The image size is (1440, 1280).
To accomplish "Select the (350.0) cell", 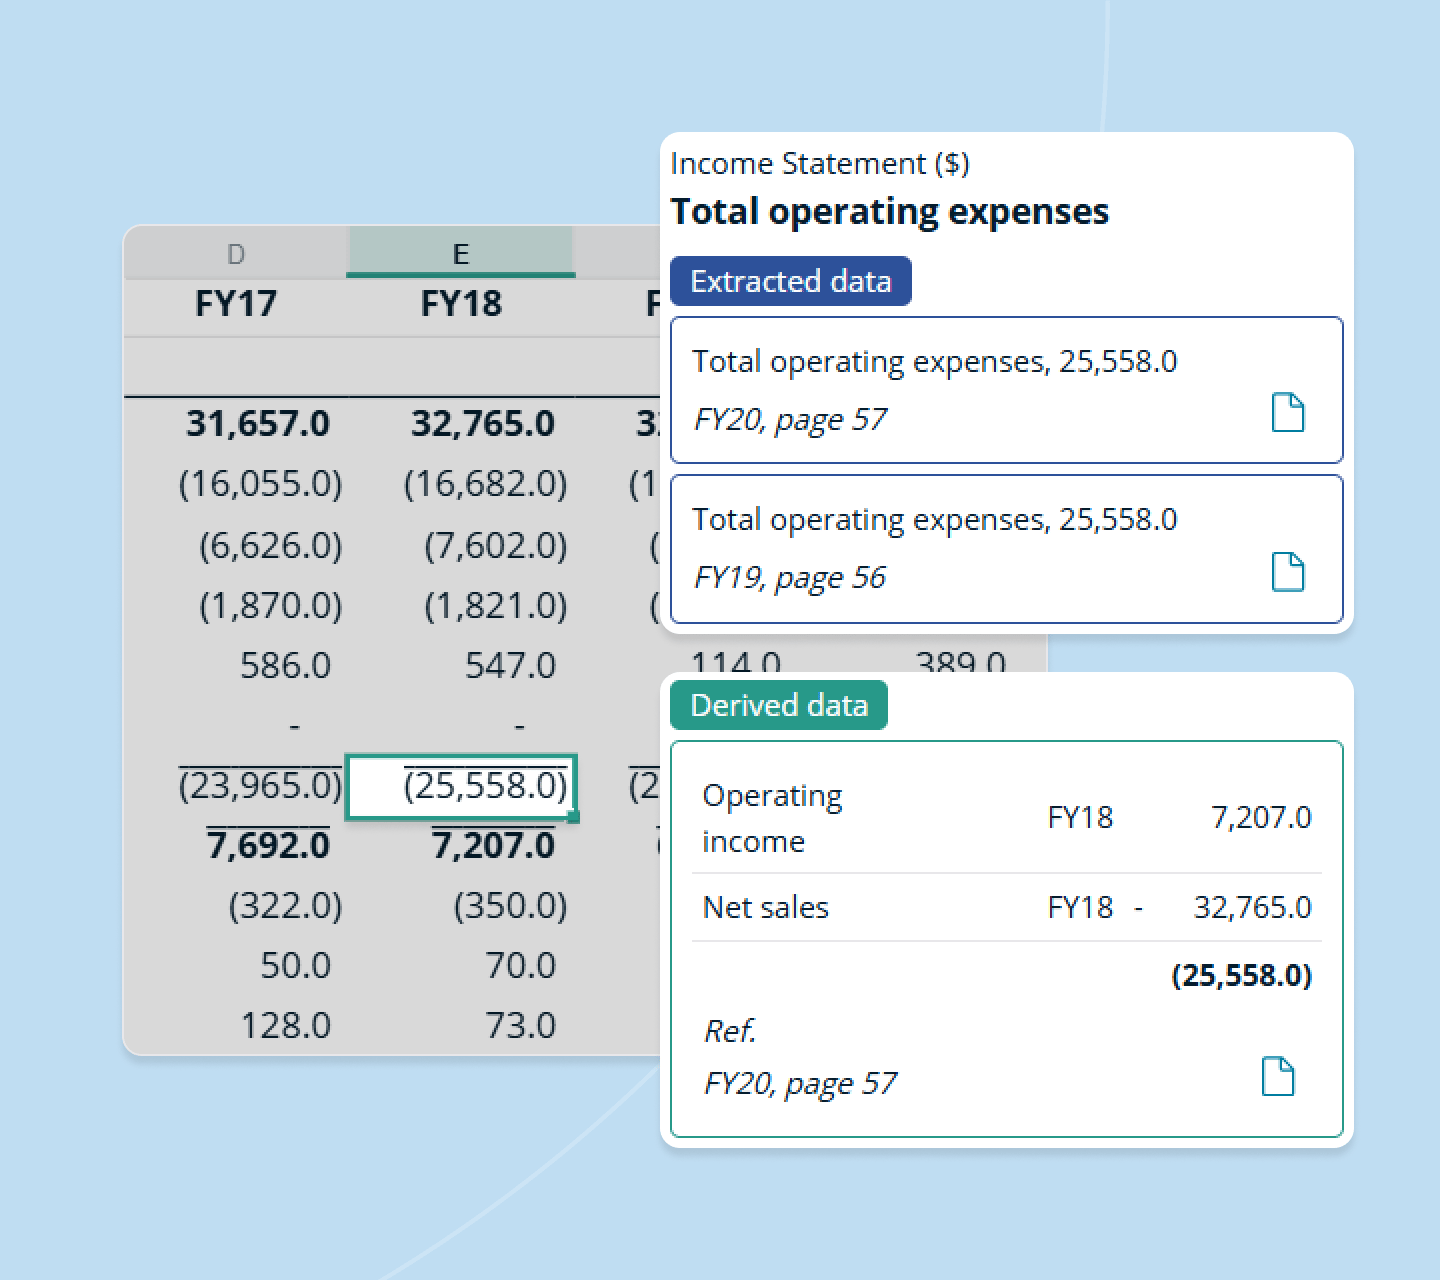I will pos(510,906).
